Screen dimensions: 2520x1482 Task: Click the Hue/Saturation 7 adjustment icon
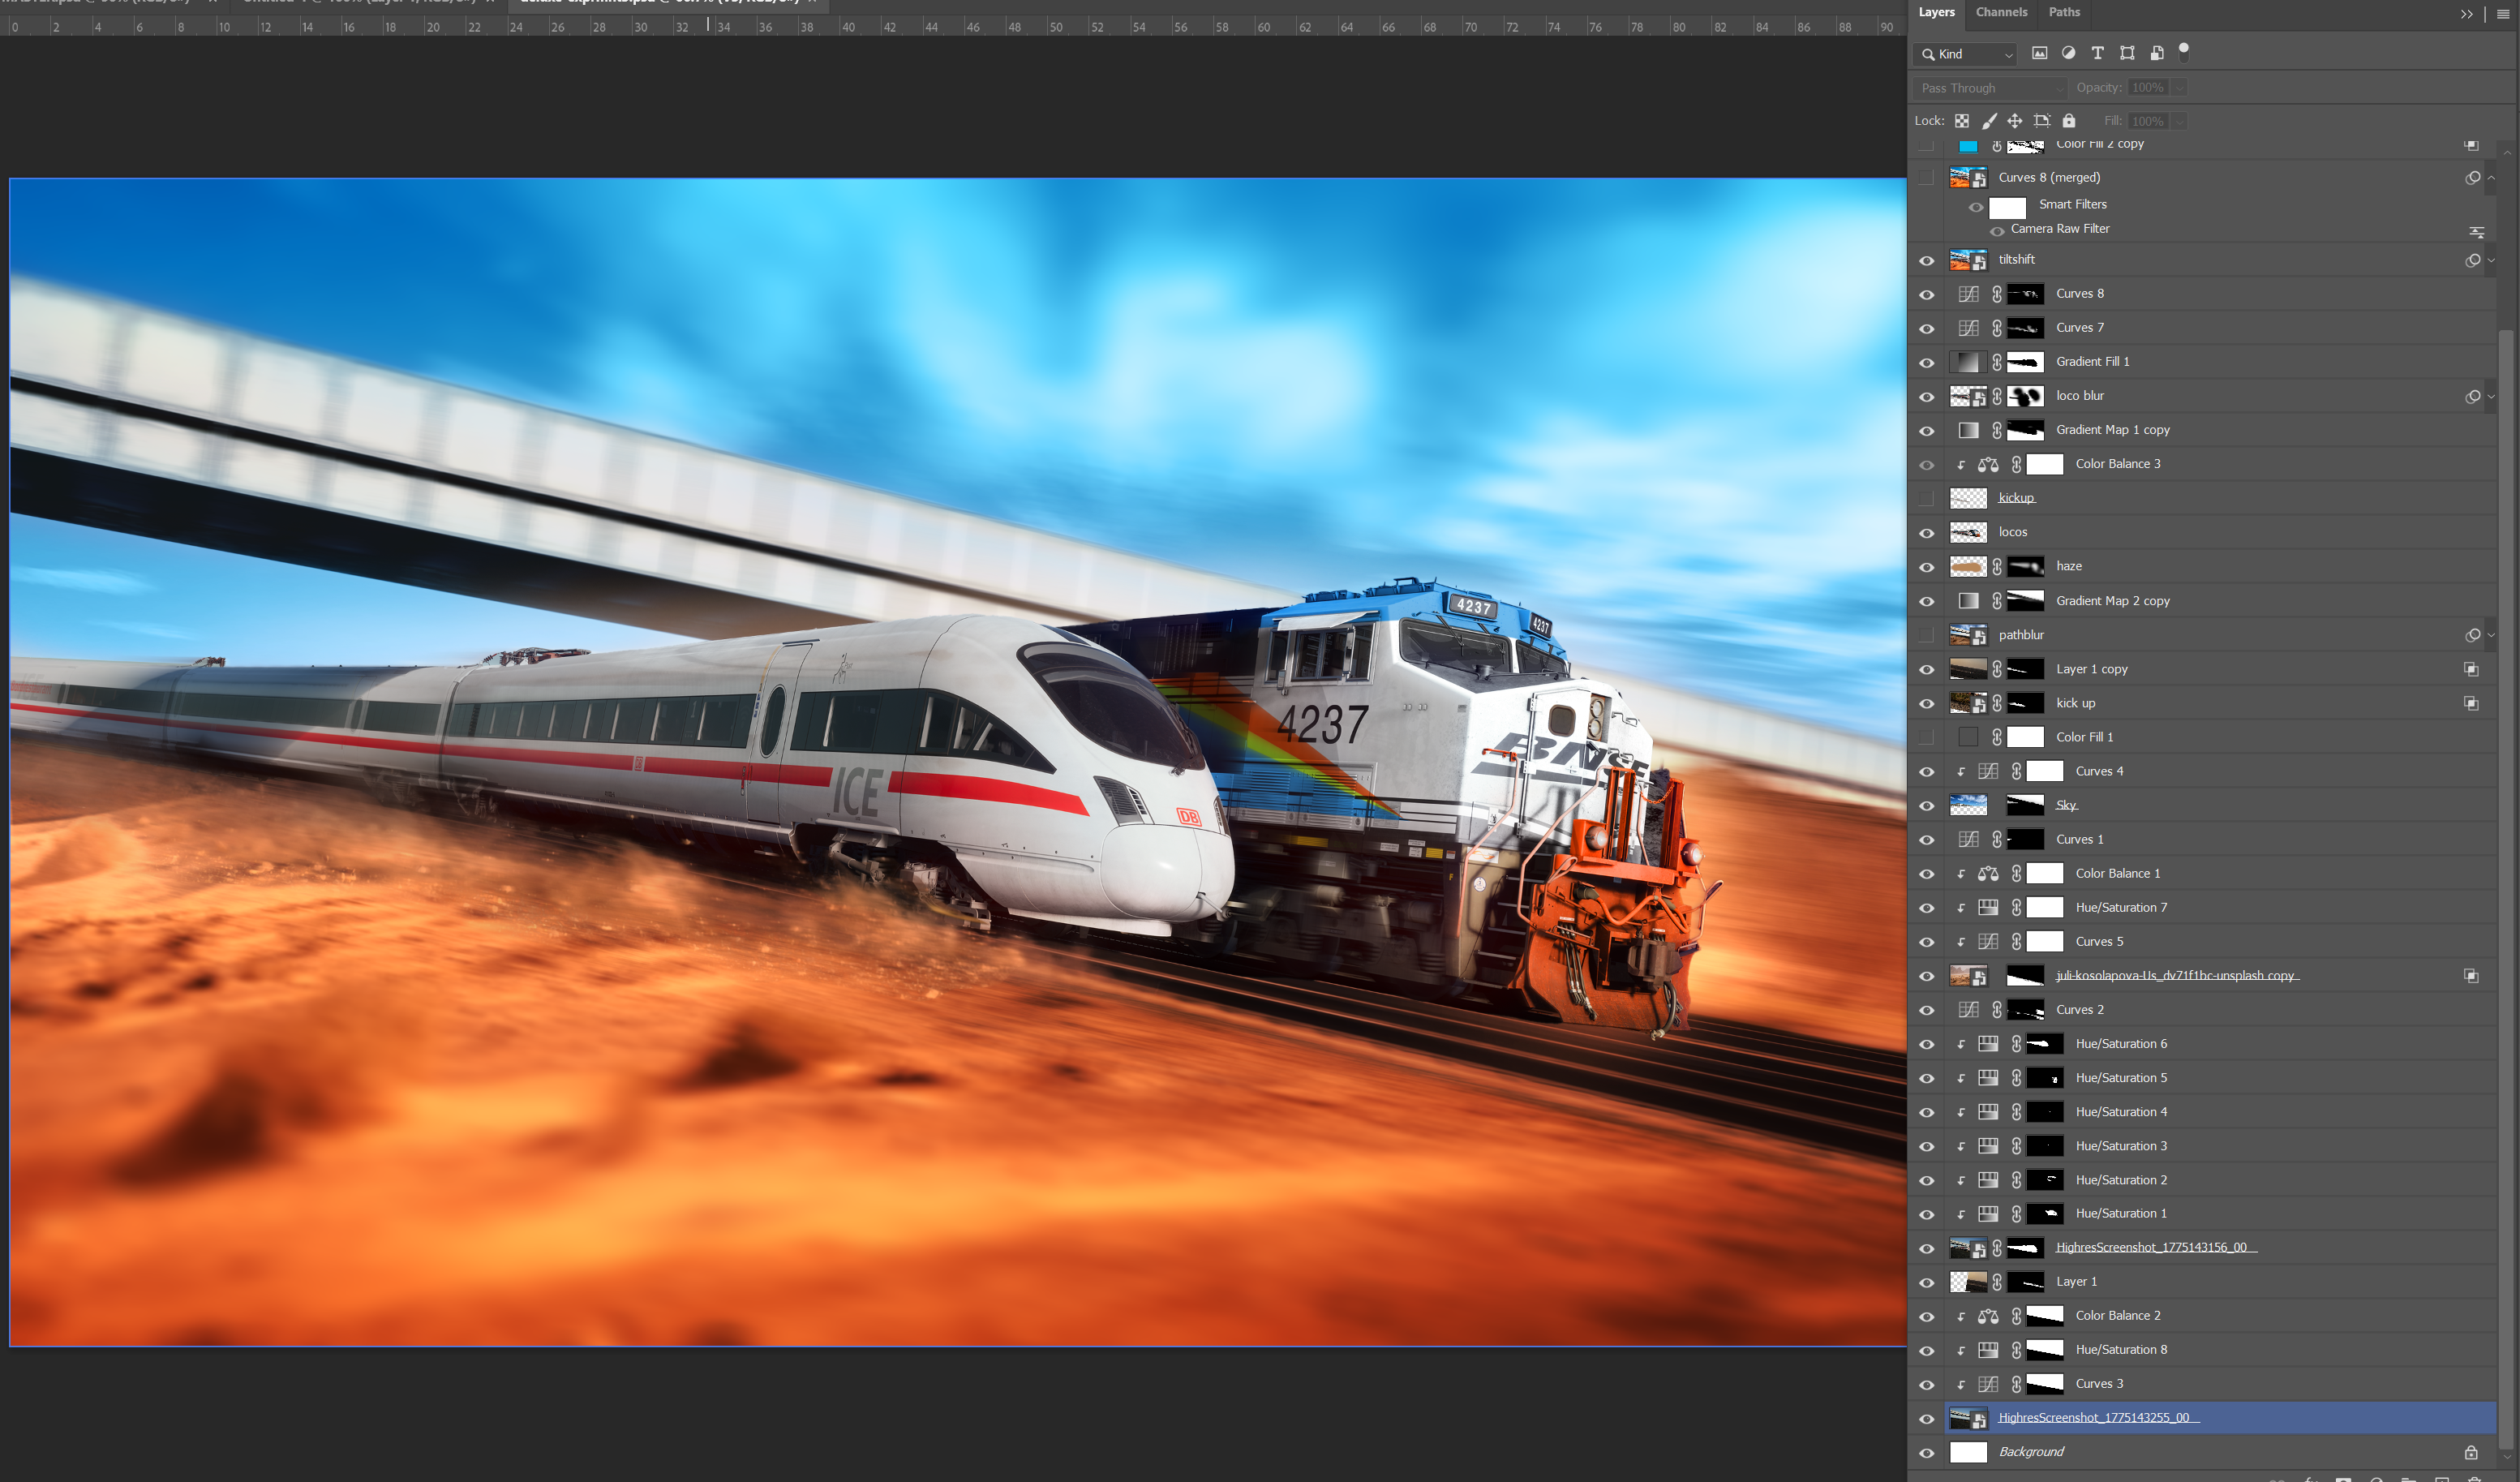point(1988,908)
